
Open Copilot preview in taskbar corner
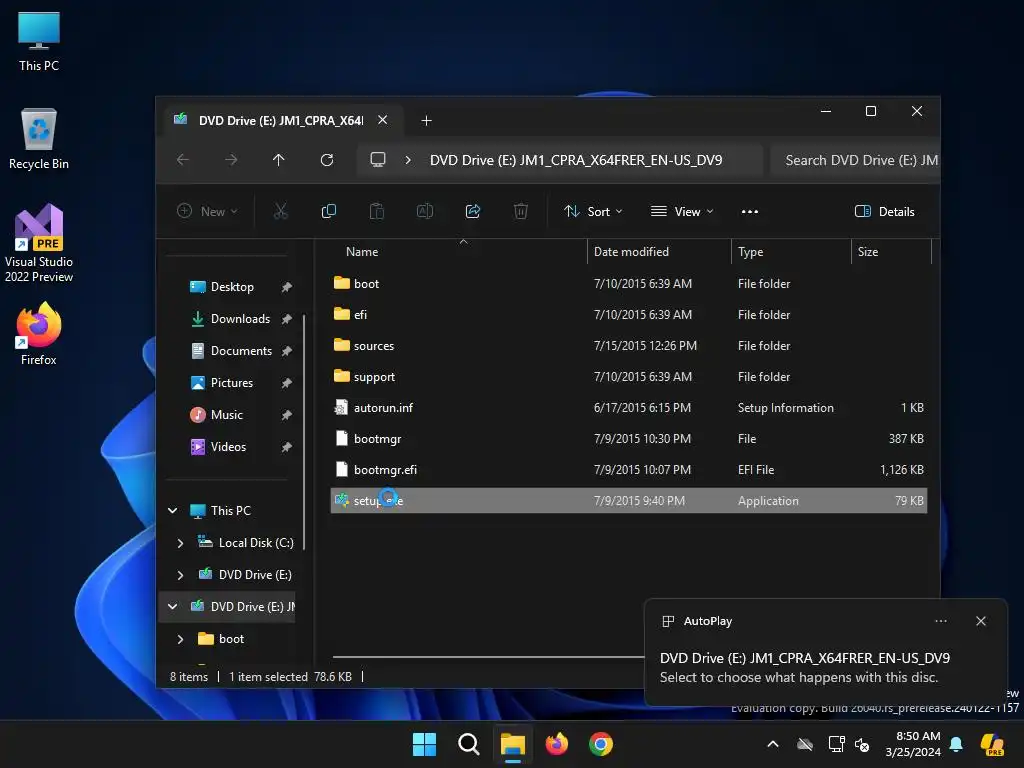992,744
